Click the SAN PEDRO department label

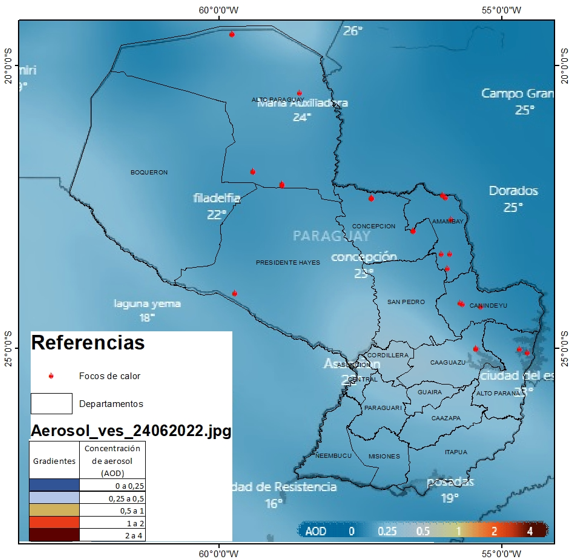pyautogui.click(x=406, y=302)
